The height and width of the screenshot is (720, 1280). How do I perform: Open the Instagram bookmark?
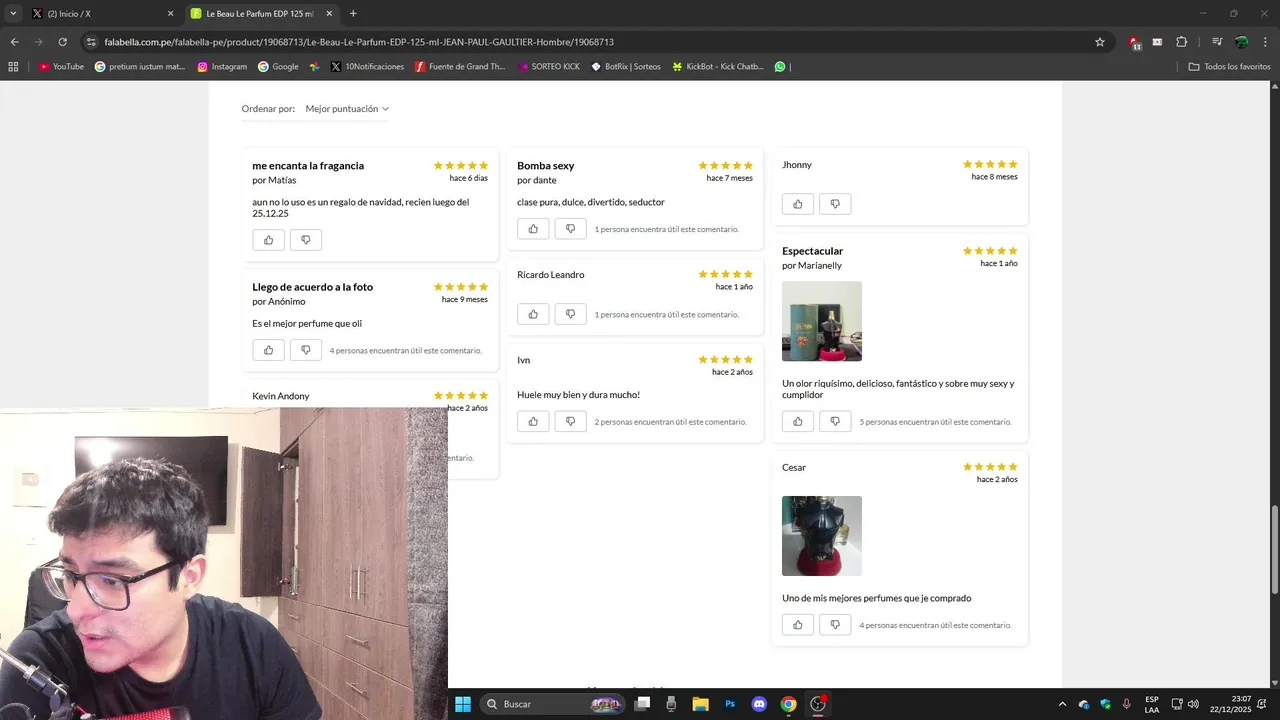(222, 67)
